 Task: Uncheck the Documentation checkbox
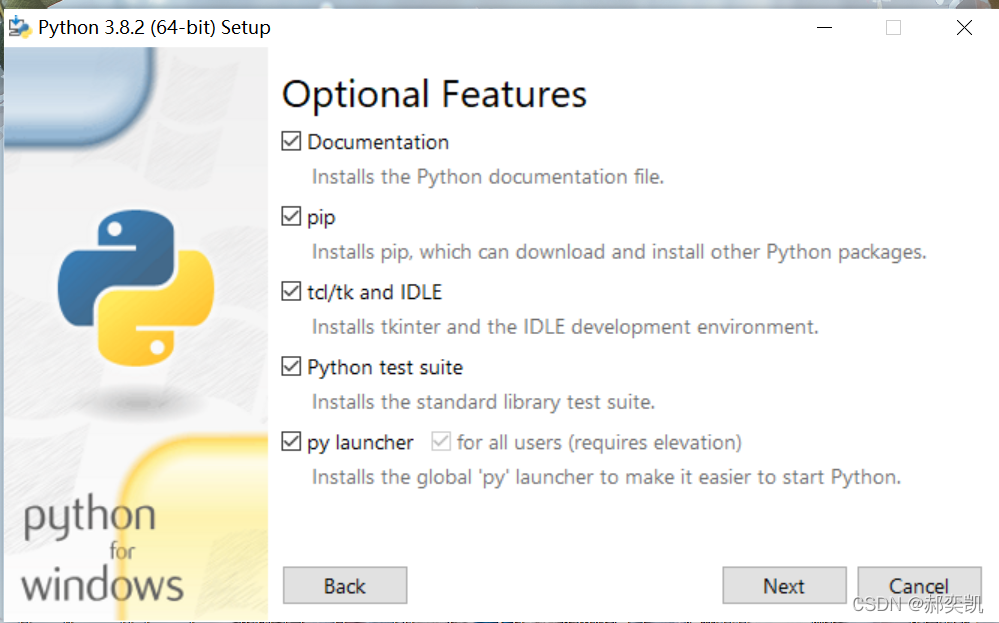click(x=291, y=141)
